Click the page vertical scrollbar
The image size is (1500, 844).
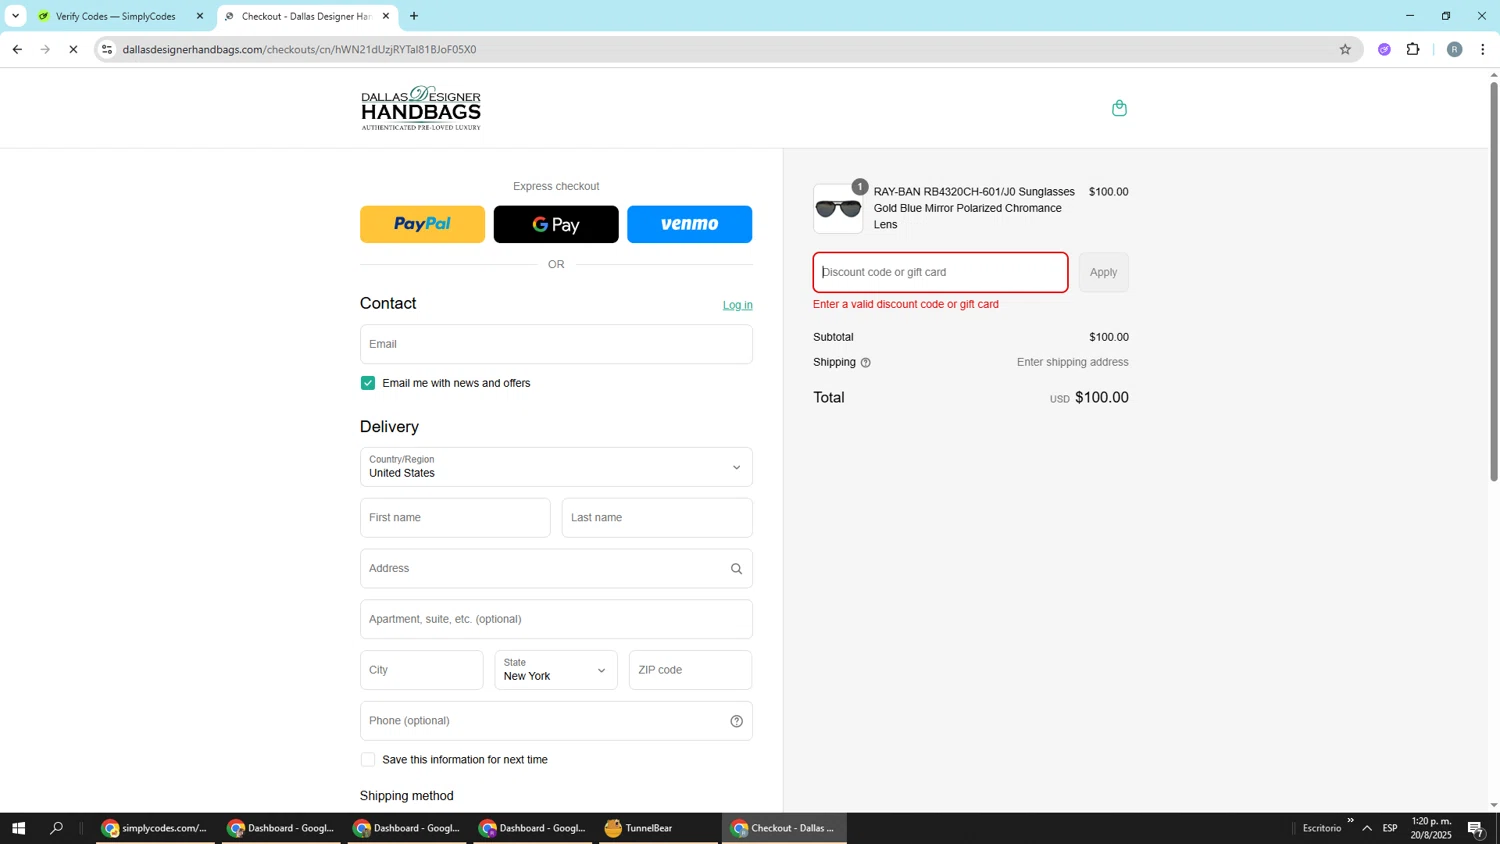(x=1494, y=280)
